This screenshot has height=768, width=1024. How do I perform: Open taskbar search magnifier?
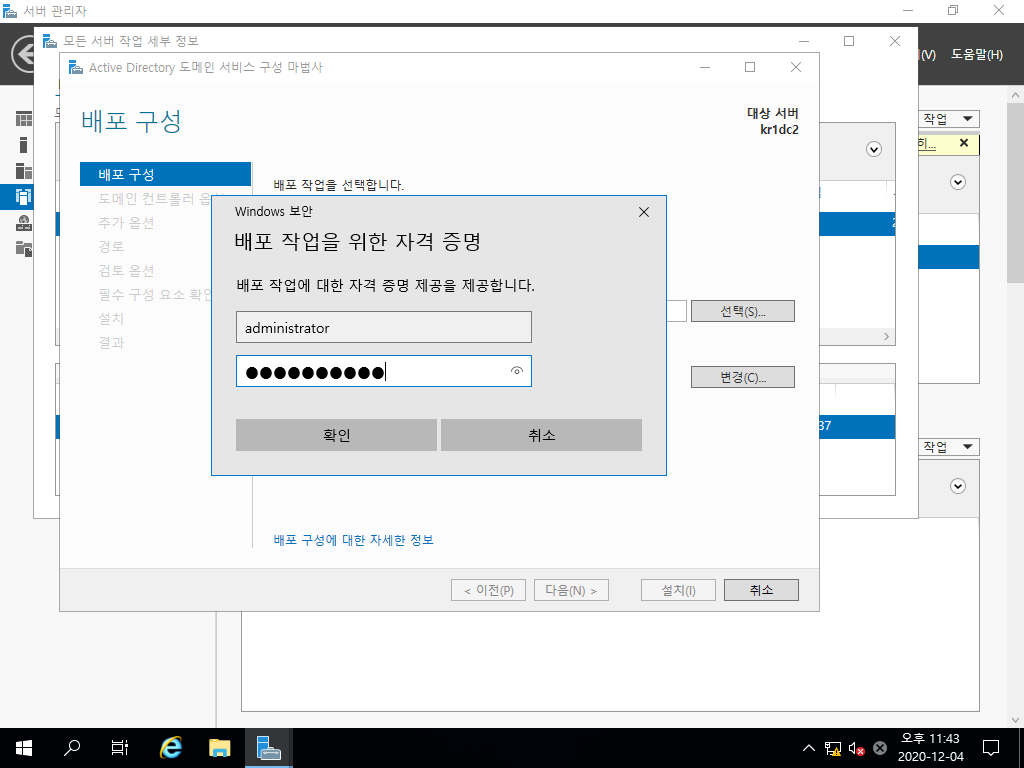pyautogui.click(x=71, y=748)
